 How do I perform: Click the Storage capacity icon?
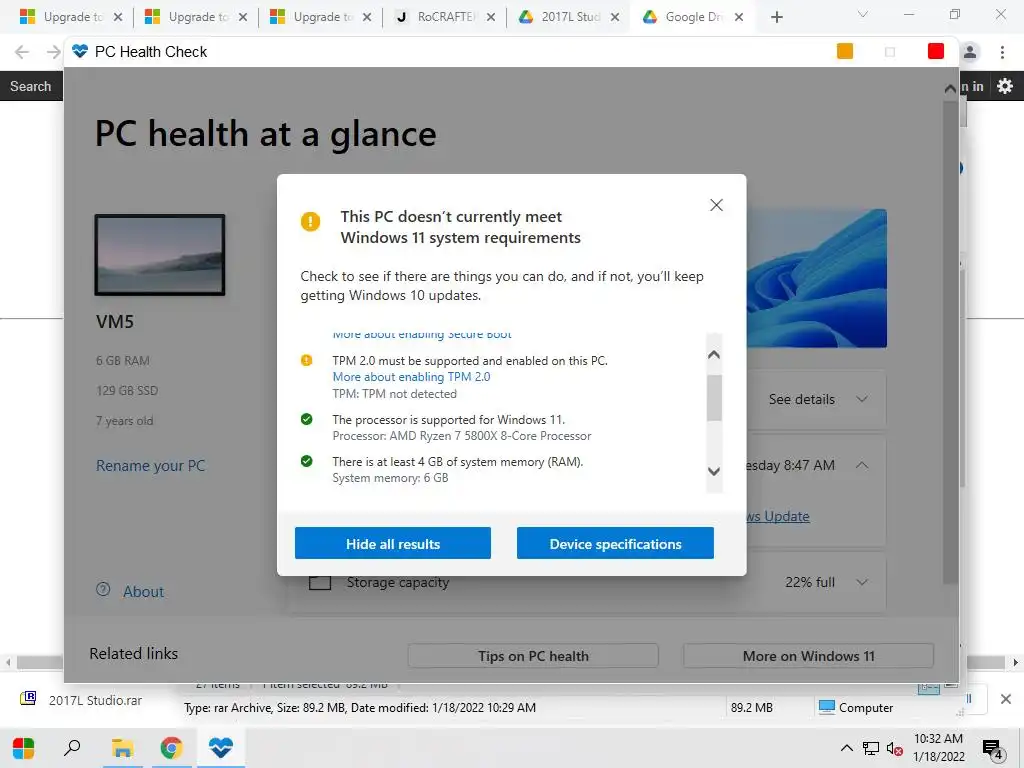[x=320, y=583]
